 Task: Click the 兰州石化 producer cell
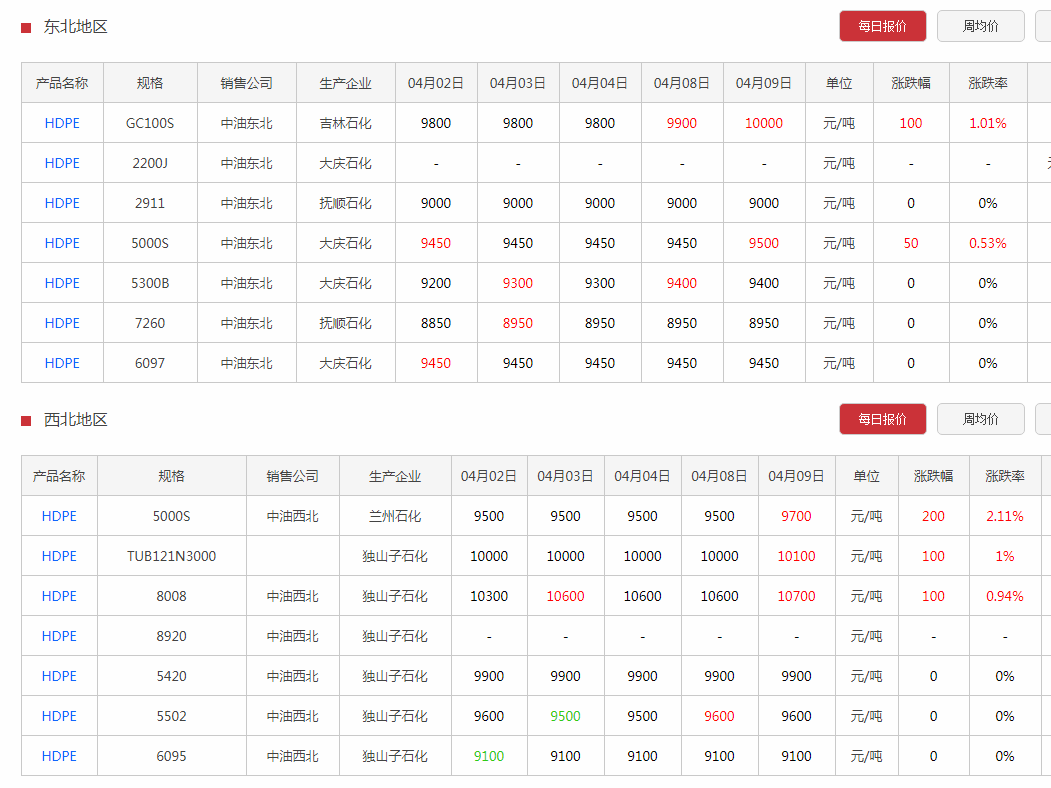click(x=395, y=517)
